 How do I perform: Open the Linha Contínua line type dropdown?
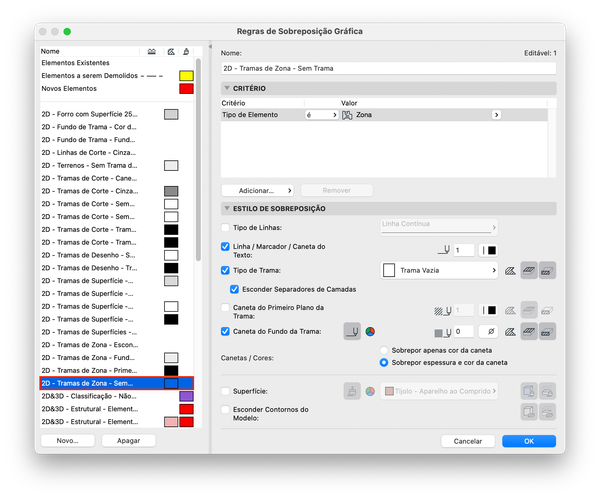click(439, 226)
